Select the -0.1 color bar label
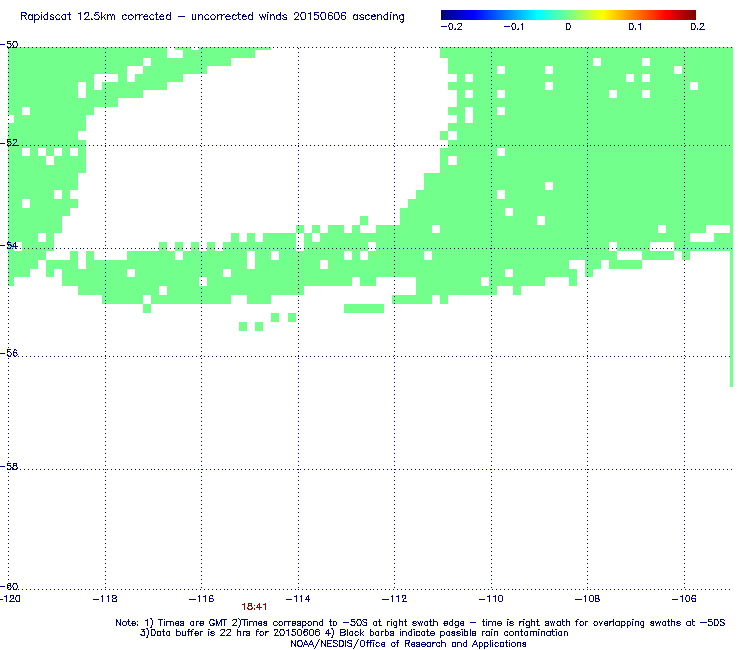The width and height of the screenshot is (740, 650). (x=513, y=27)
